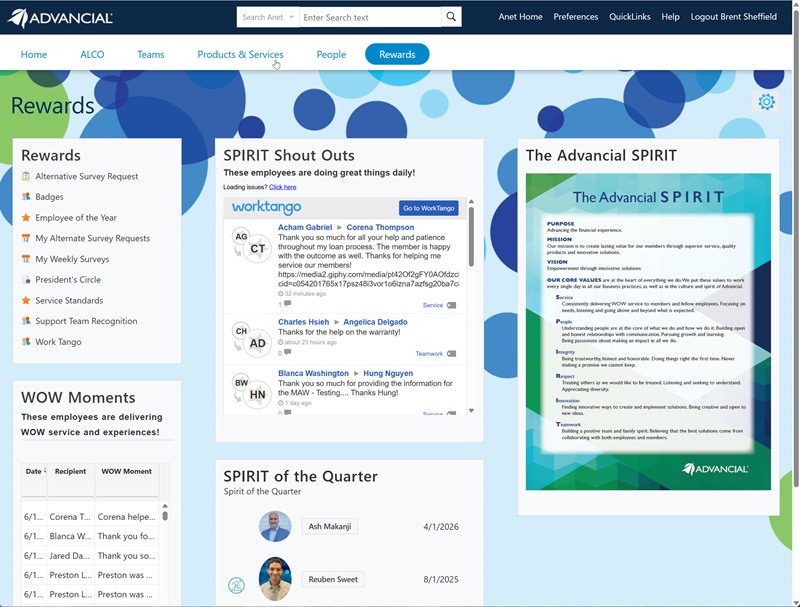This screenshot has width=800, height=607.
Task: Click the Alternative Survey Request icon
Action: click(26, 176)
